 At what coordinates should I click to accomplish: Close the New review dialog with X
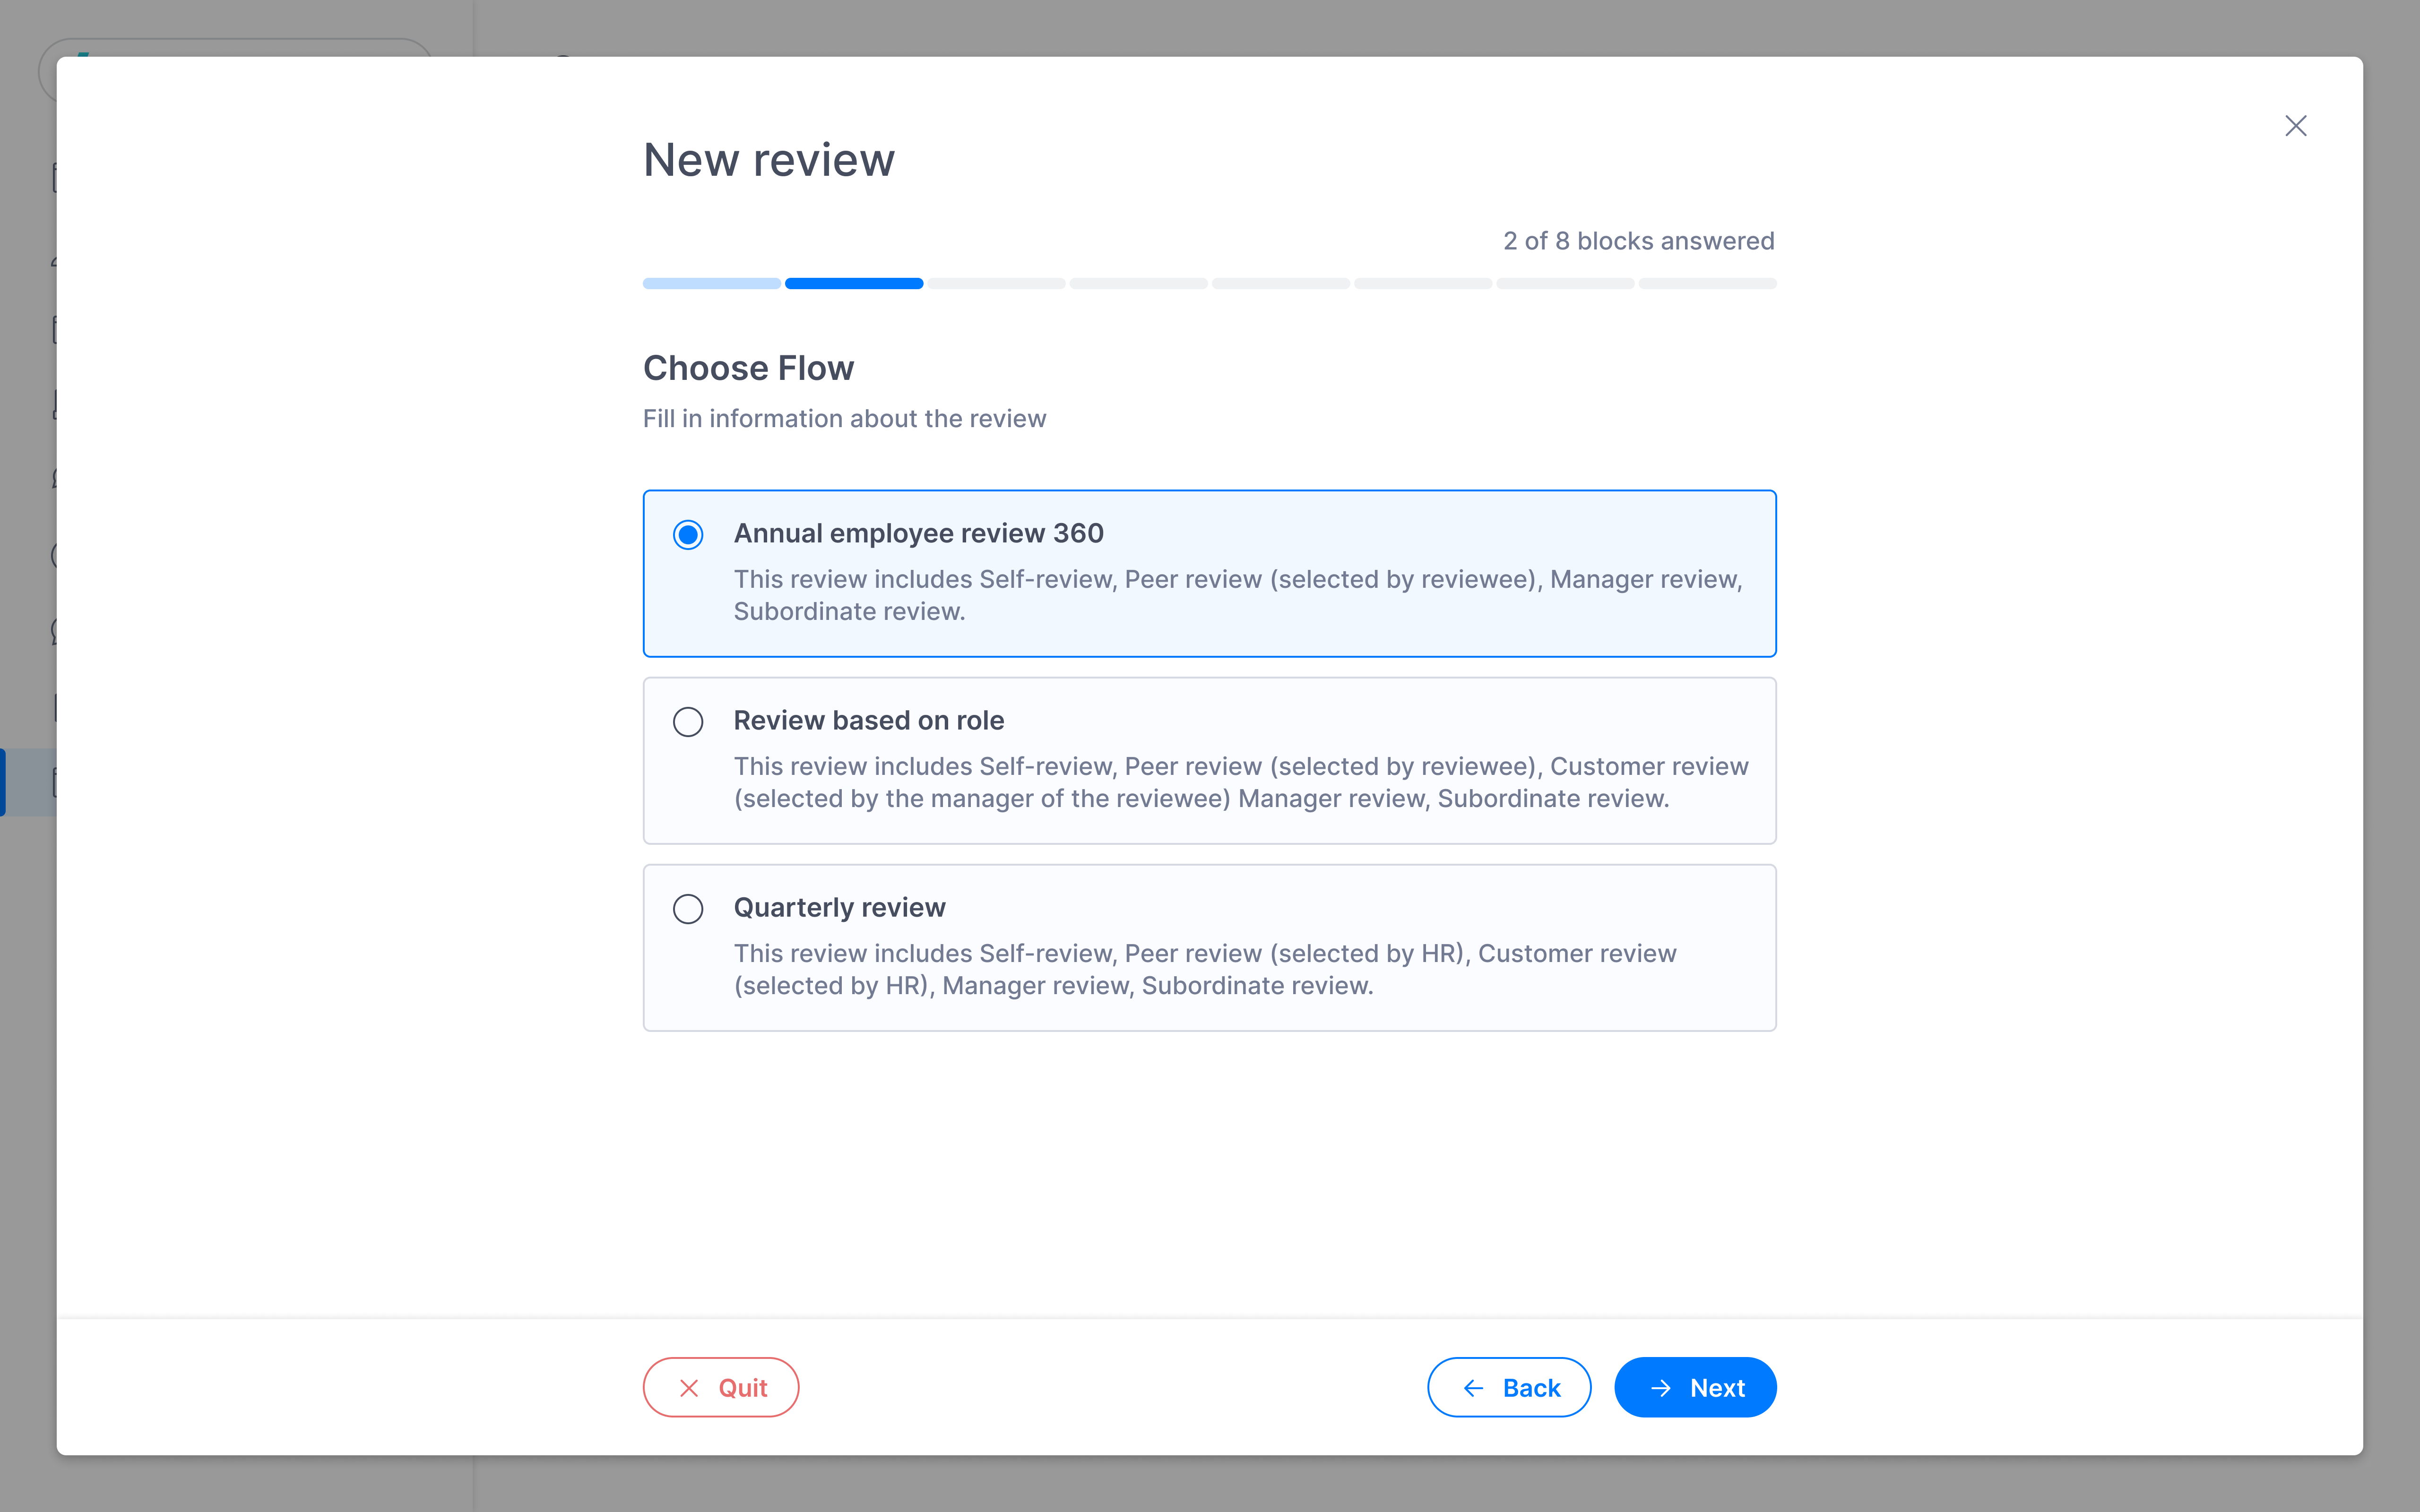point(2295,126)
